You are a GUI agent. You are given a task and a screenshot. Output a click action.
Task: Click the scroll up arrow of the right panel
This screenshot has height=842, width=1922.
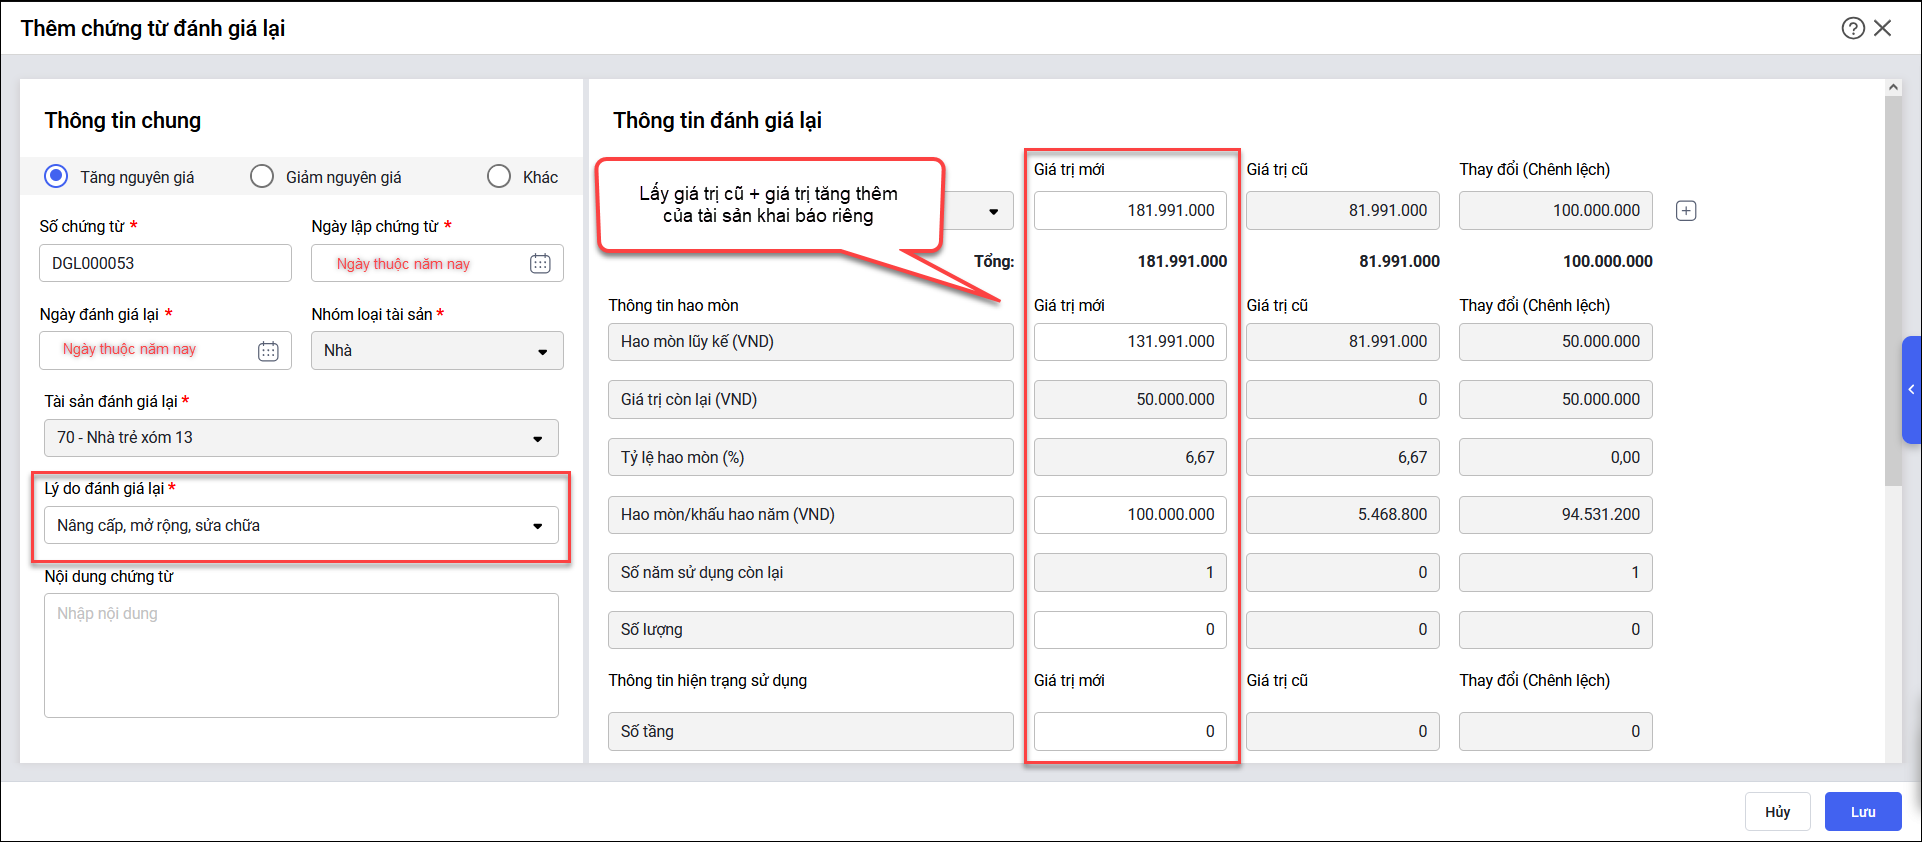pyautogui.click(x=1893, y=88)
